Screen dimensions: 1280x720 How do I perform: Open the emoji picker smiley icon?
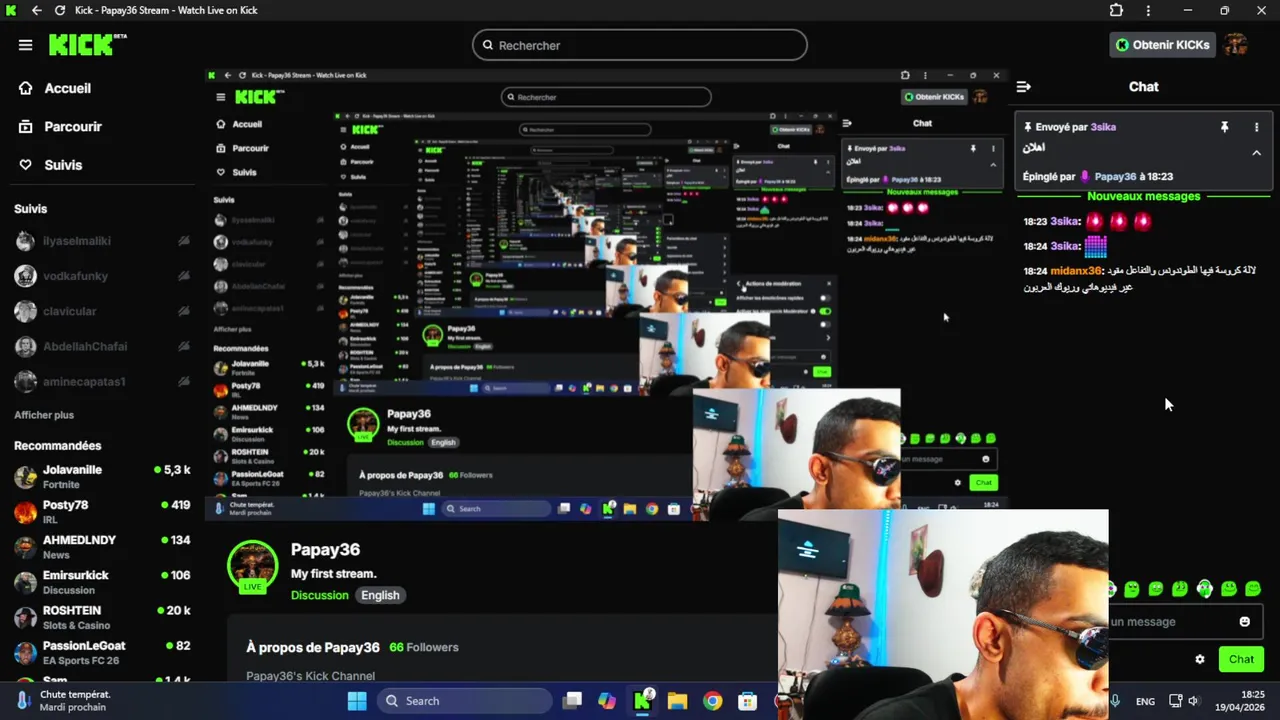click(1244, 622)
